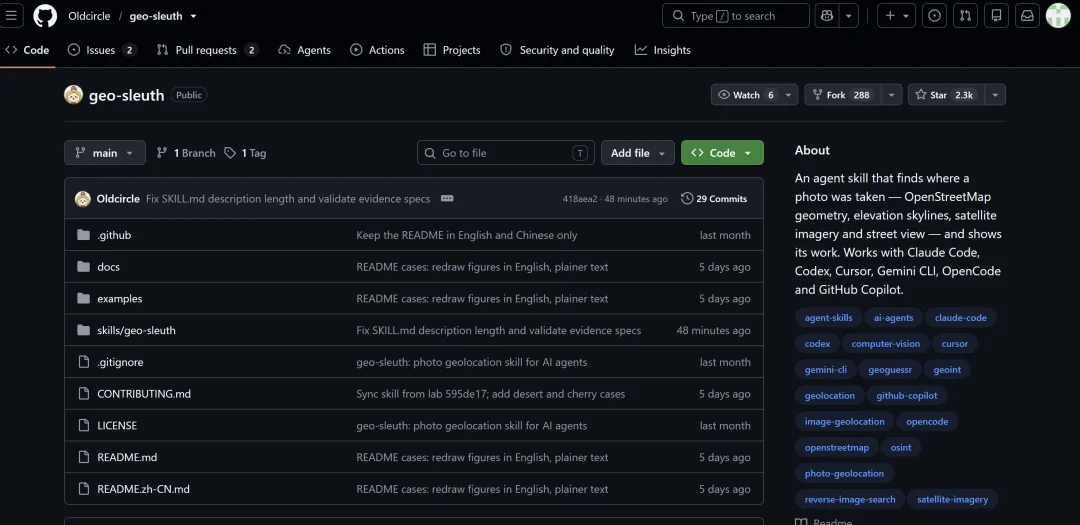Click the LICENSE file icon
Image resolution: width=1080 pixels, height=525 pixels.
tap(84, 426)
